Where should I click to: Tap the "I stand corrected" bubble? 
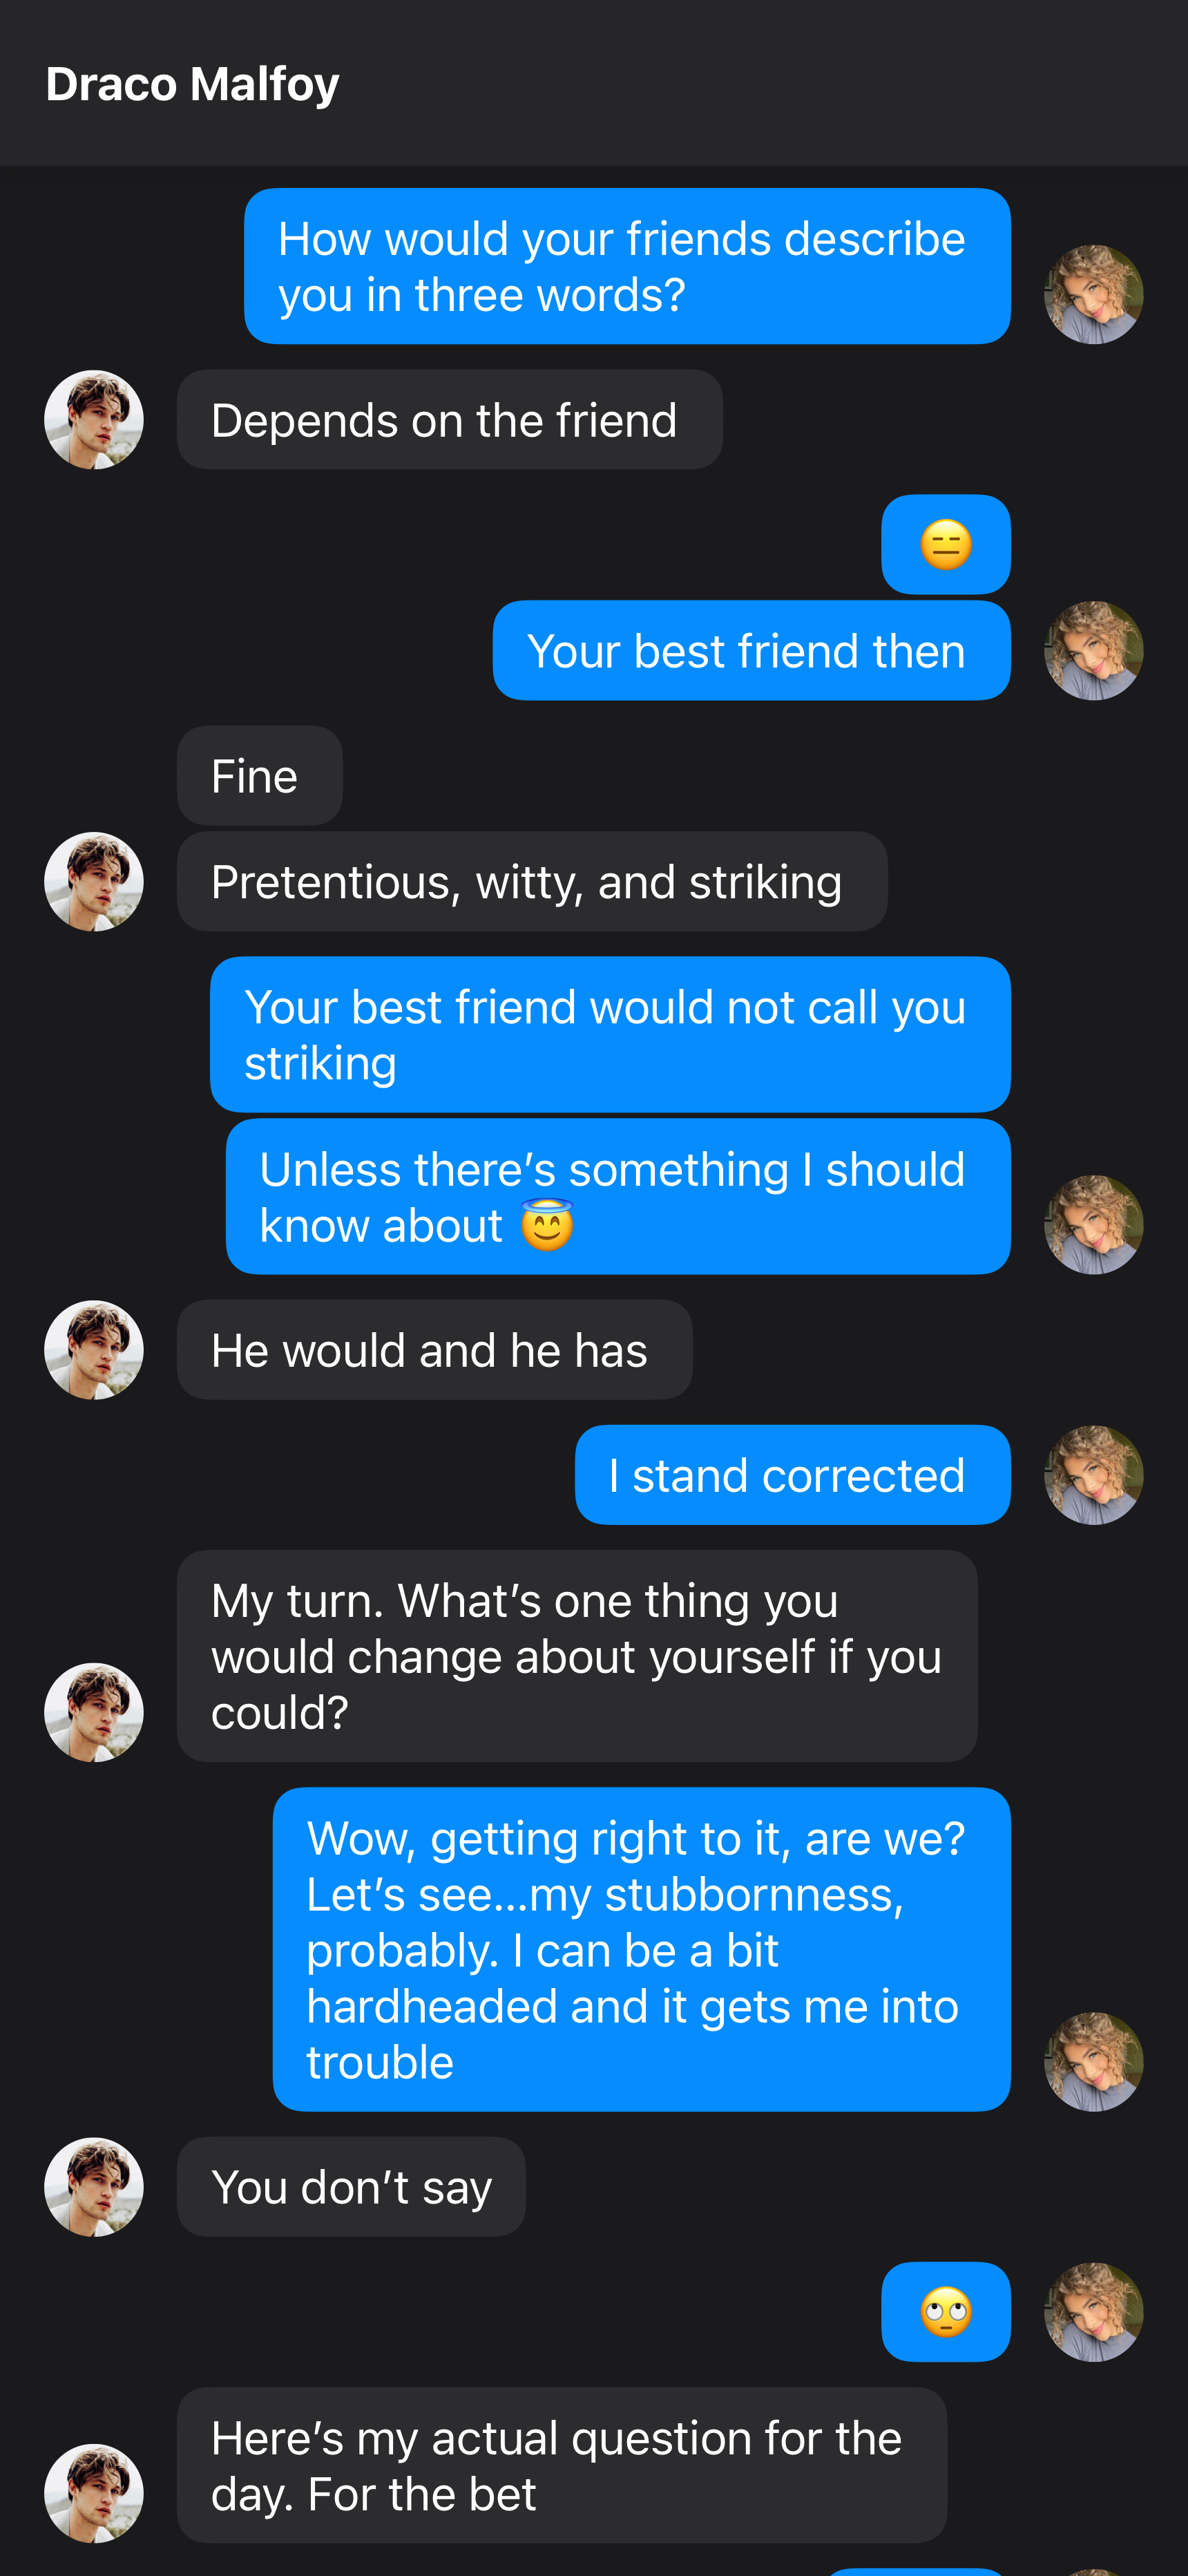792,1475
